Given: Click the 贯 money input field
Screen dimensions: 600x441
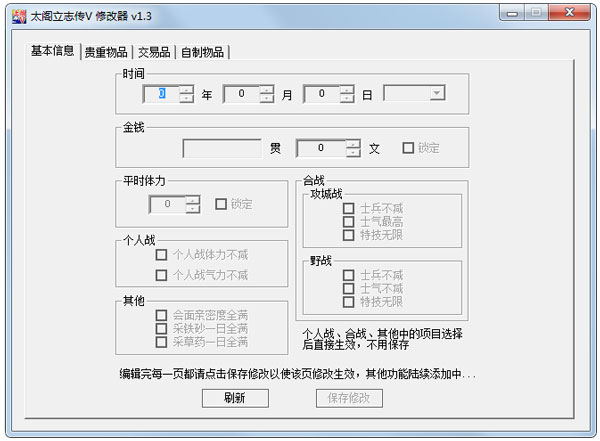Looking at the screenshot, I should click(x=222, y=148).
